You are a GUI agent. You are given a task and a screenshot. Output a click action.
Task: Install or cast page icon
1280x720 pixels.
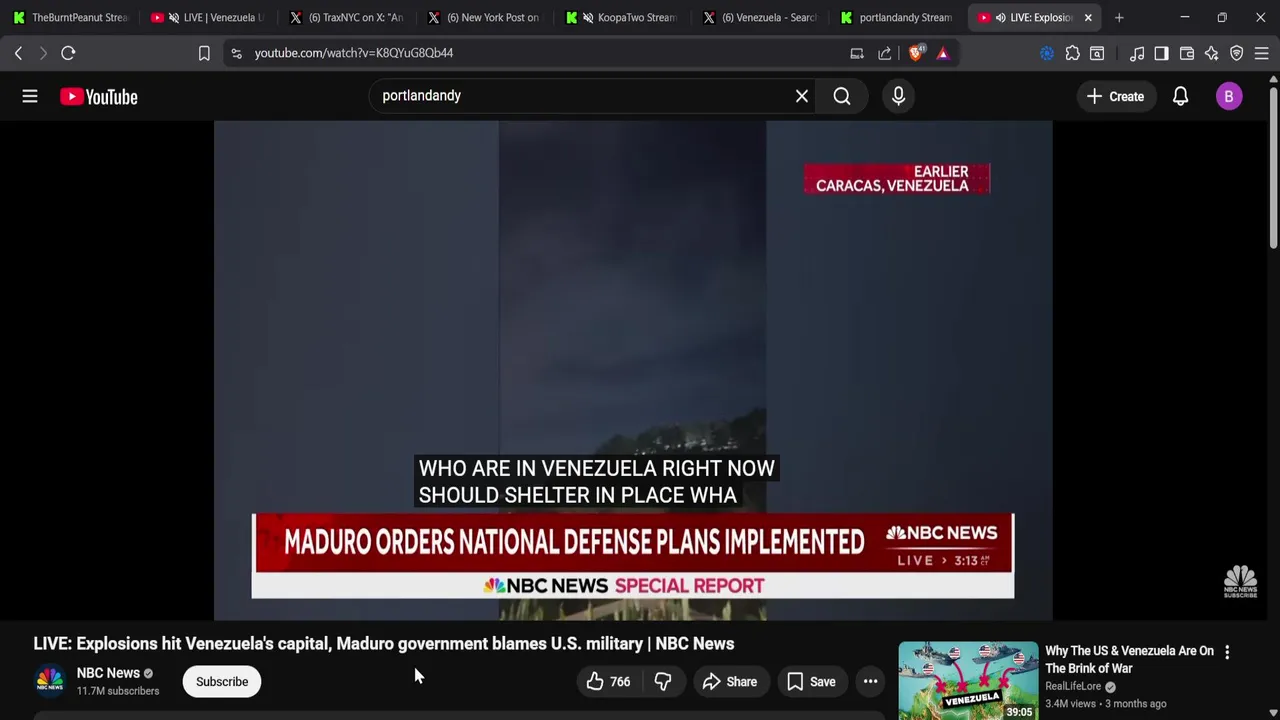pos(857,53)
